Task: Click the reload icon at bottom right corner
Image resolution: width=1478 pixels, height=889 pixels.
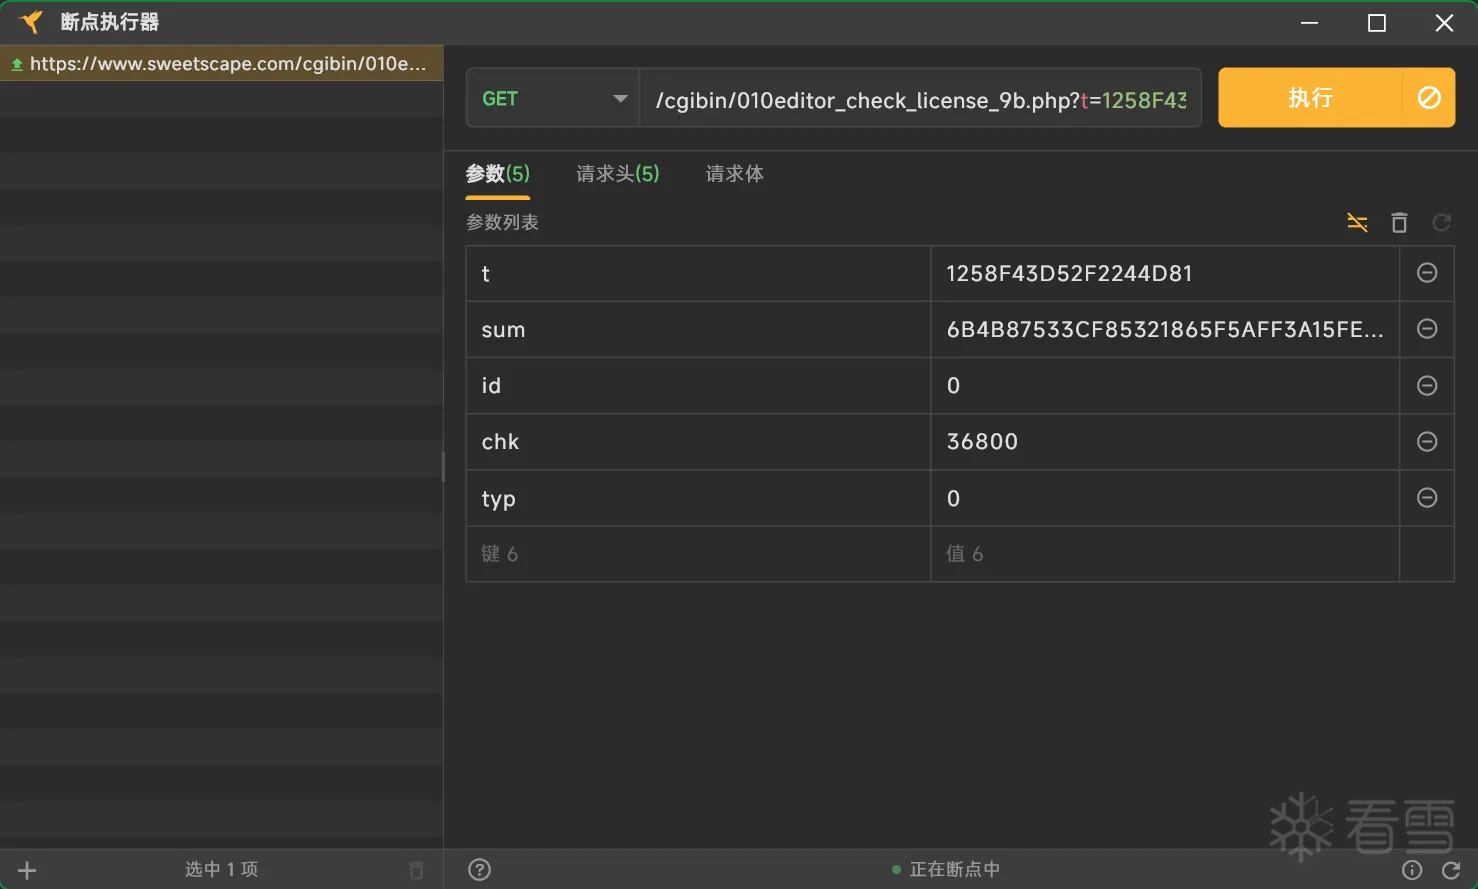Action: 1452,869
